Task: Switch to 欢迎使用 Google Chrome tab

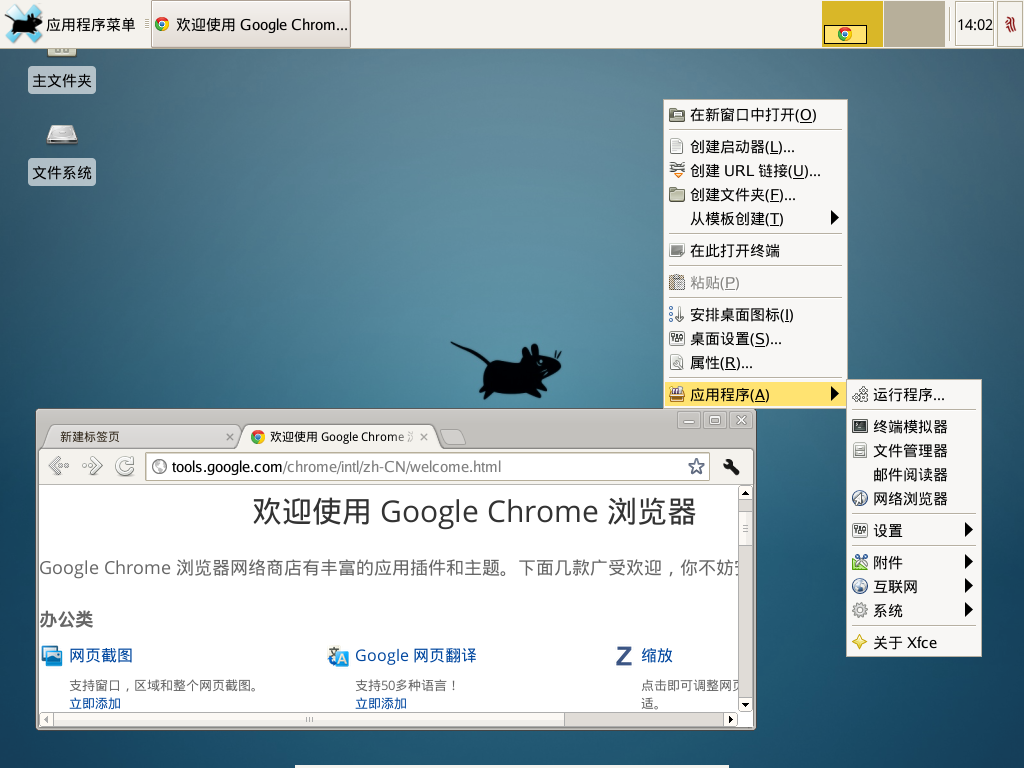Action: (x=338, y=437)
